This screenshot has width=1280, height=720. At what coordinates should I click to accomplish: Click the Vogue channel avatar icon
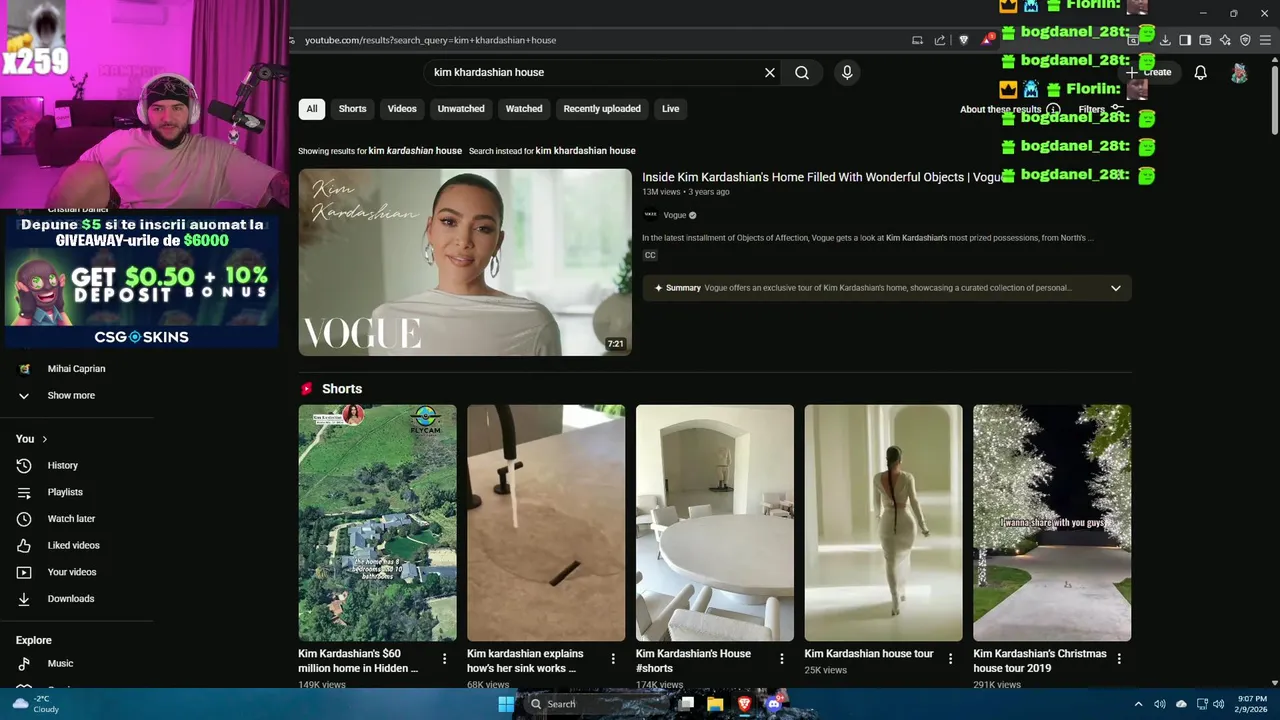coord(650,215)
